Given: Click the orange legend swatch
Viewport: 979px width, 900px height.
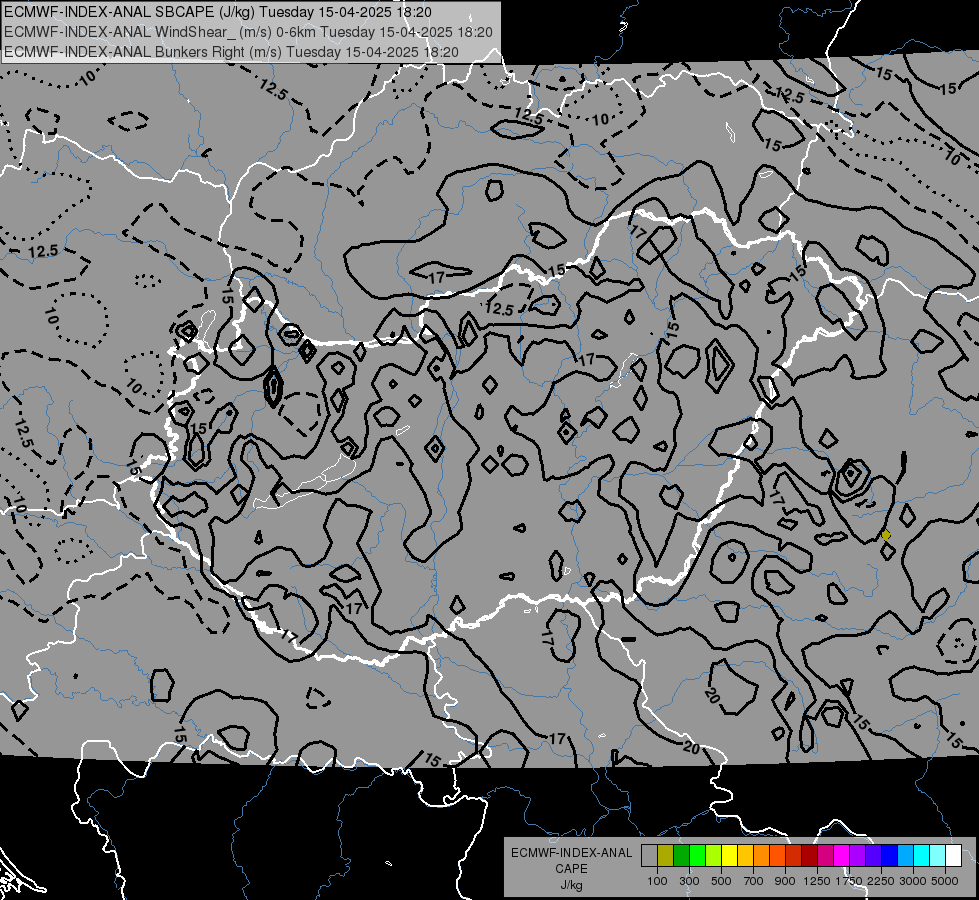Looking at the screenshot, I should [x=762, y=855].
